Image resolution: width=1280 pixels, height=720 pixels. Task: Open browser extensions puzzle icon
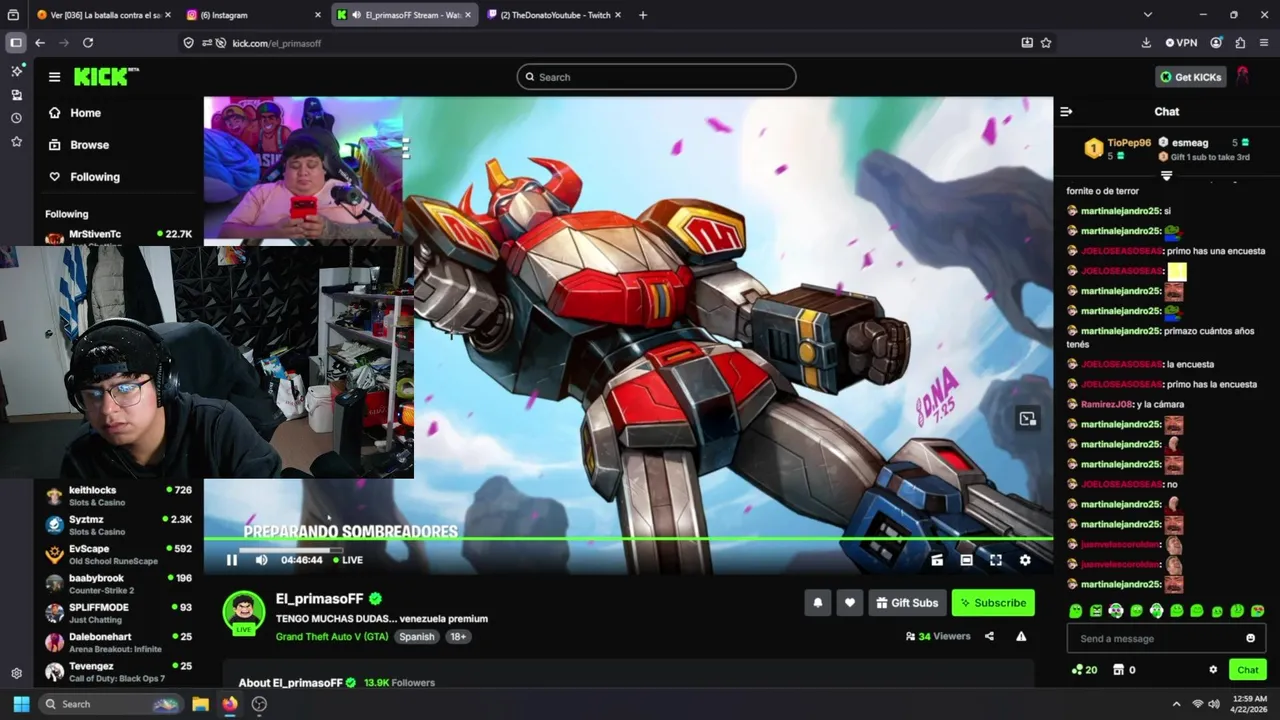tap(1240, 43)
